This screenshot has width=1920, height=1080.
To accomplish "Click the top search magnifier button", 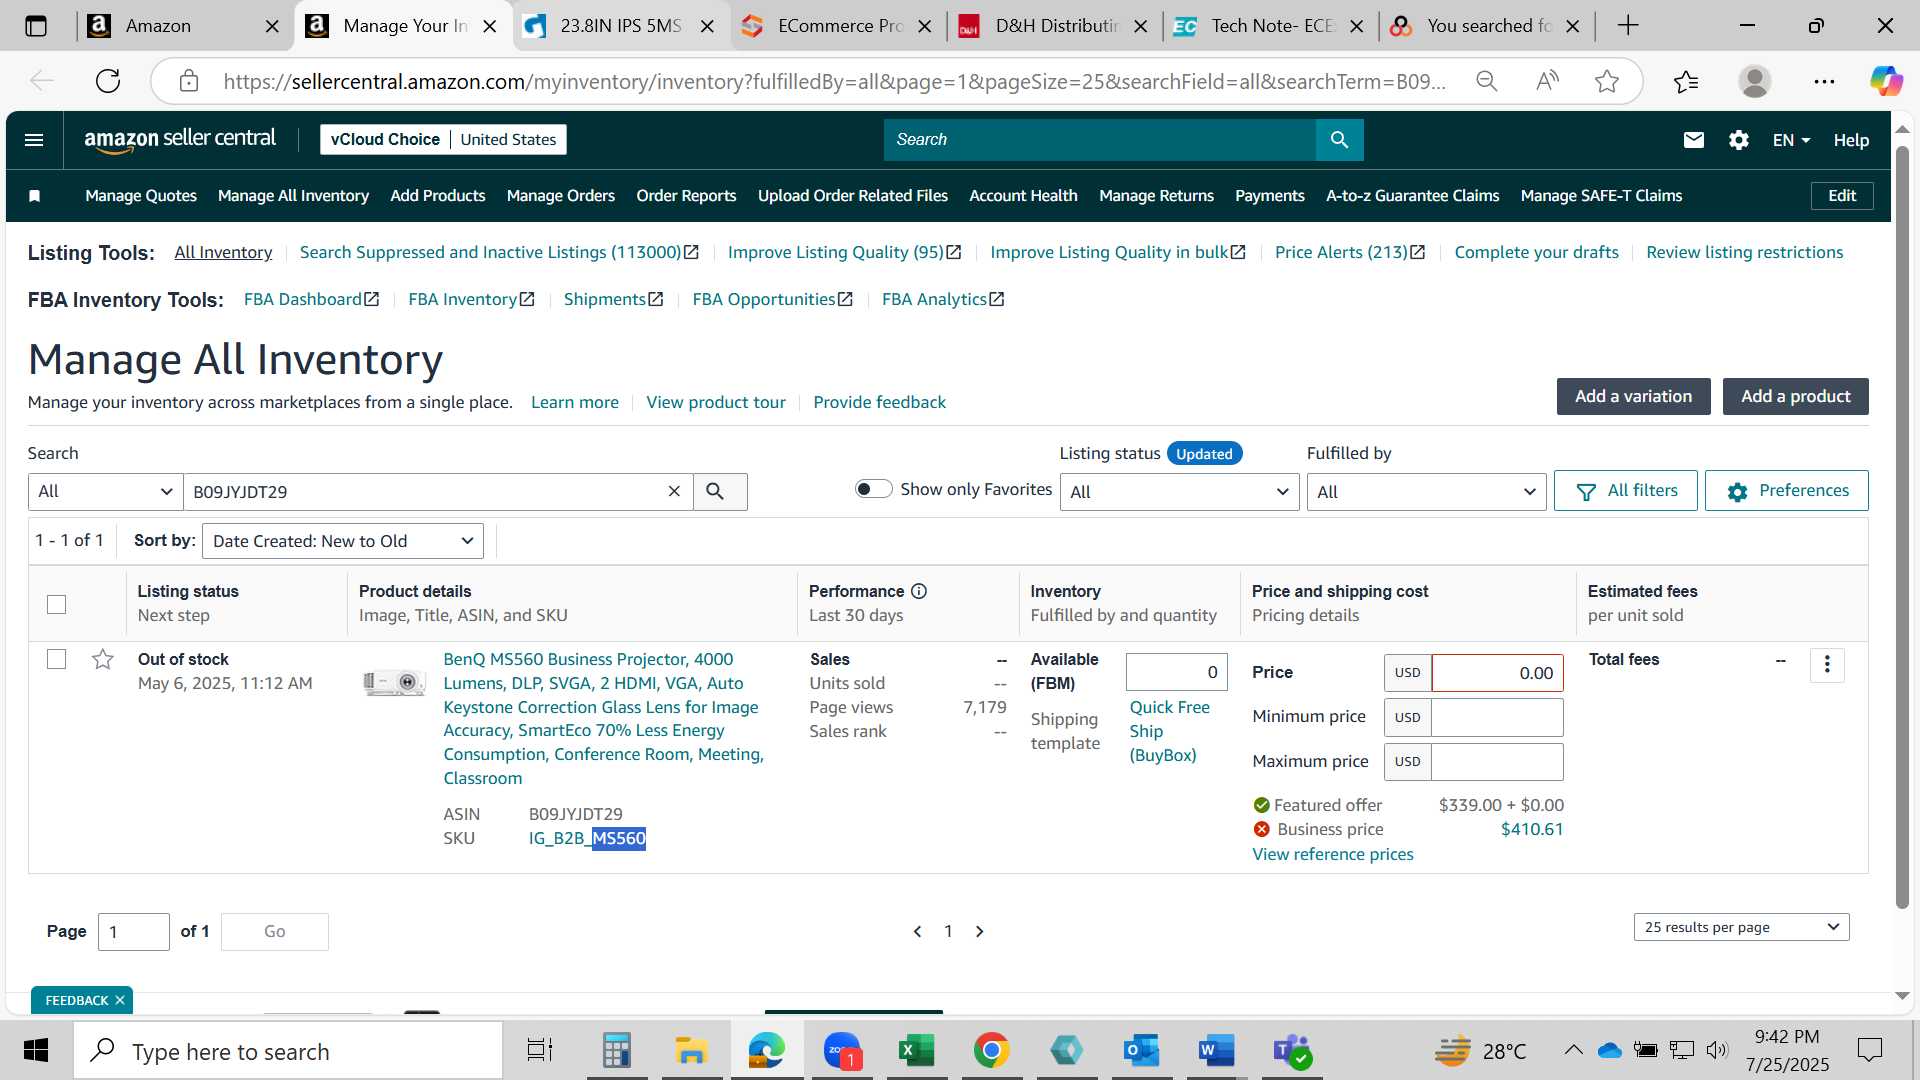I will [x=1339, y=140].
